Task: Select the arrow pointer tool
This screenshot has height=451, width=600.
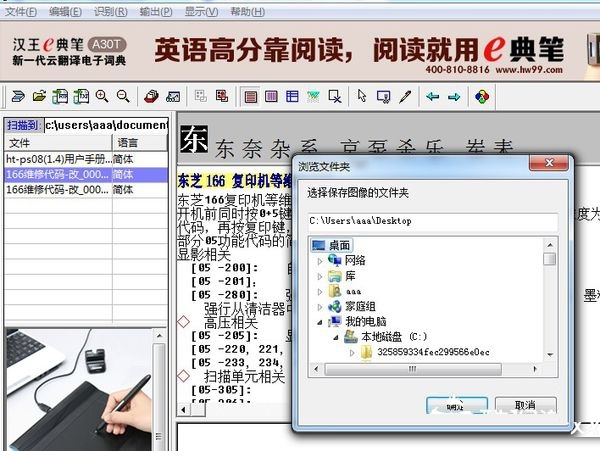Action: [362, 96]
